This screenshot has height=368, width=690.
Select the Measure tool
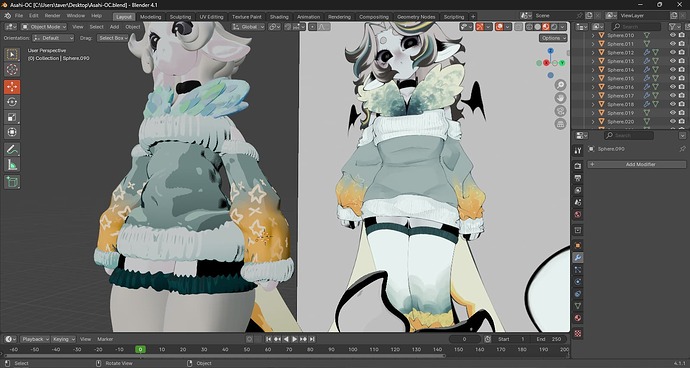tap(12, 165)
